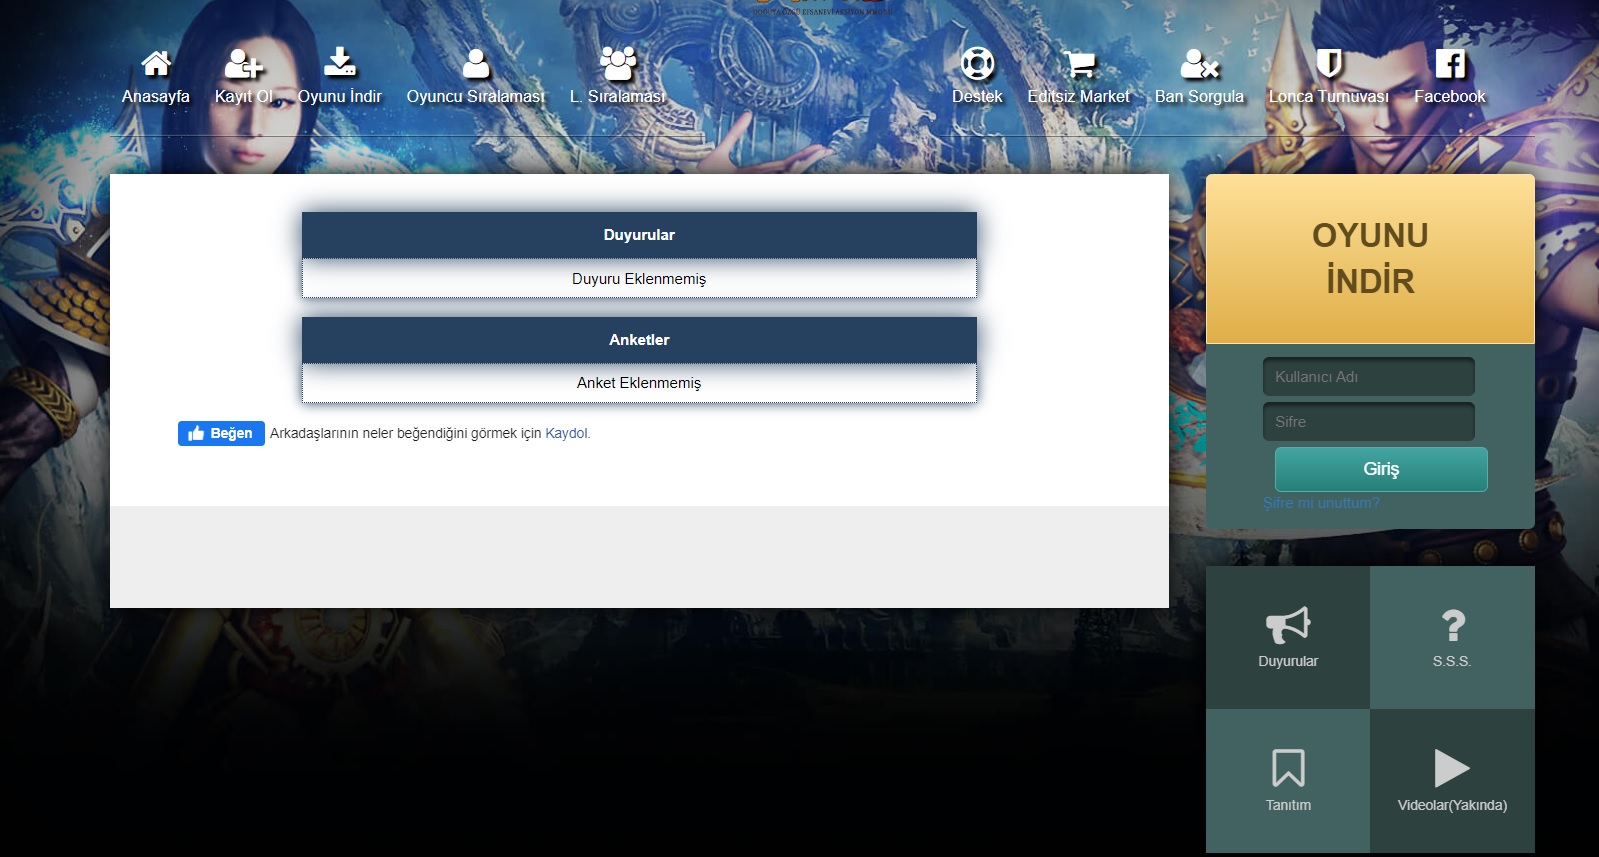Click the Lonca Turnuvası shield icon
The height and width of the screenshot is (857, 1599).
(1329, 64)
